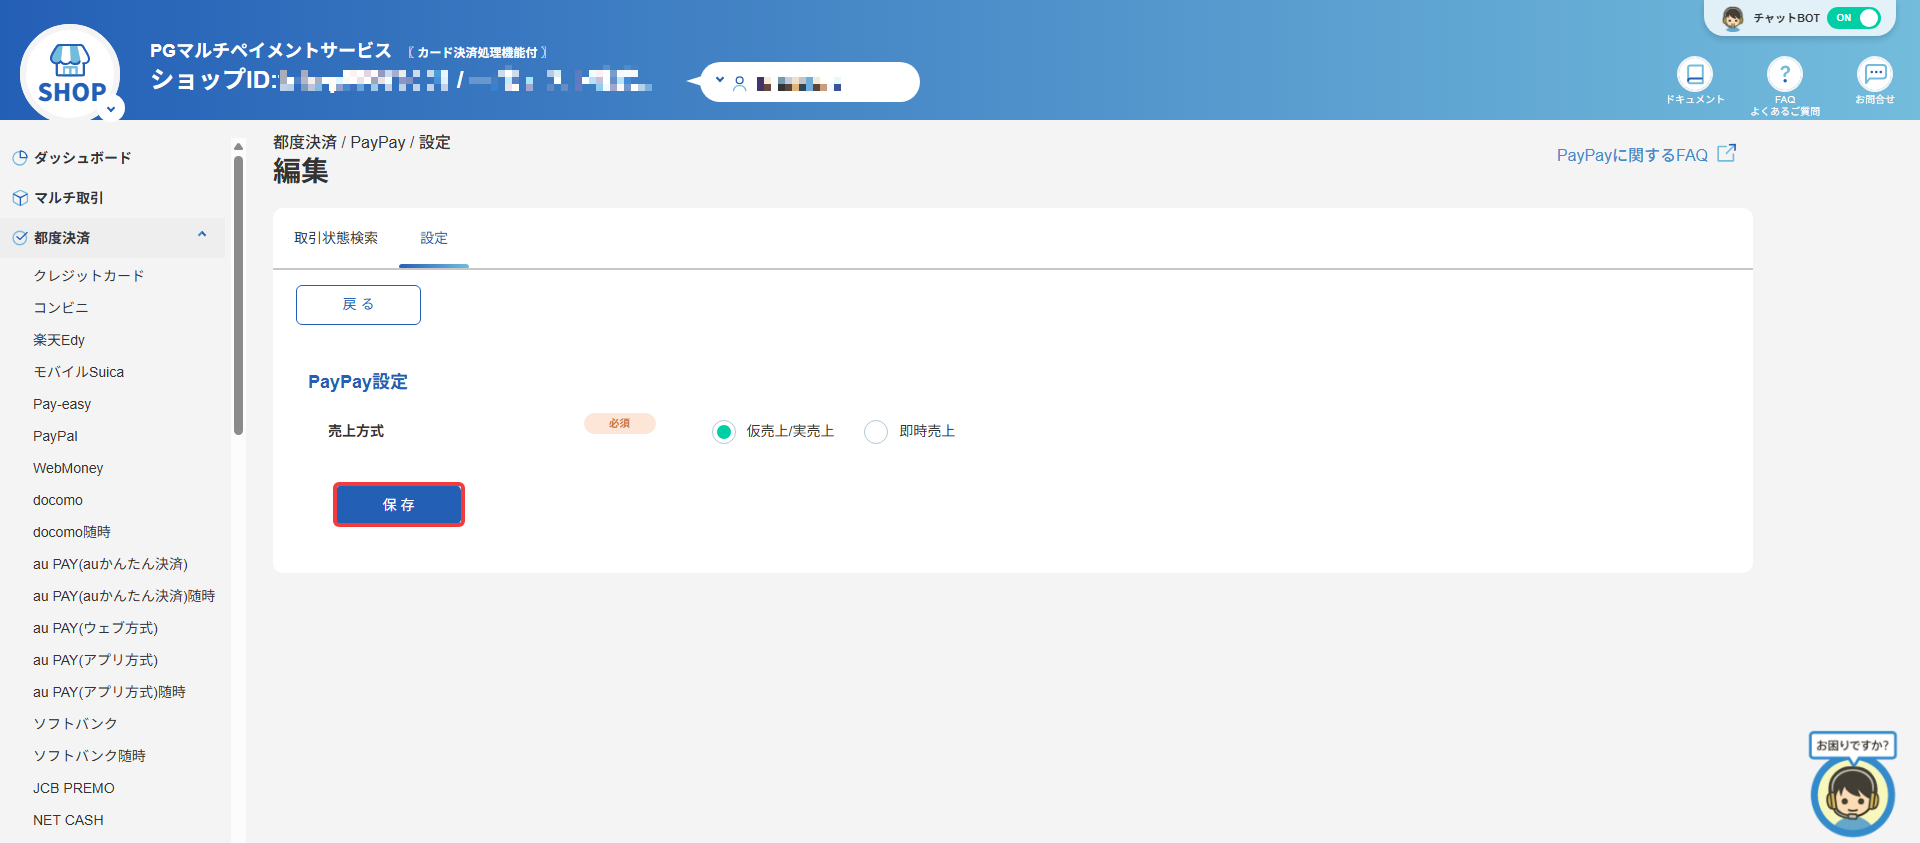Open au PAY(auかんたん決済)随時 in sidebar
This screenshot has height=843, width=1920.
(x=124, y=596)
